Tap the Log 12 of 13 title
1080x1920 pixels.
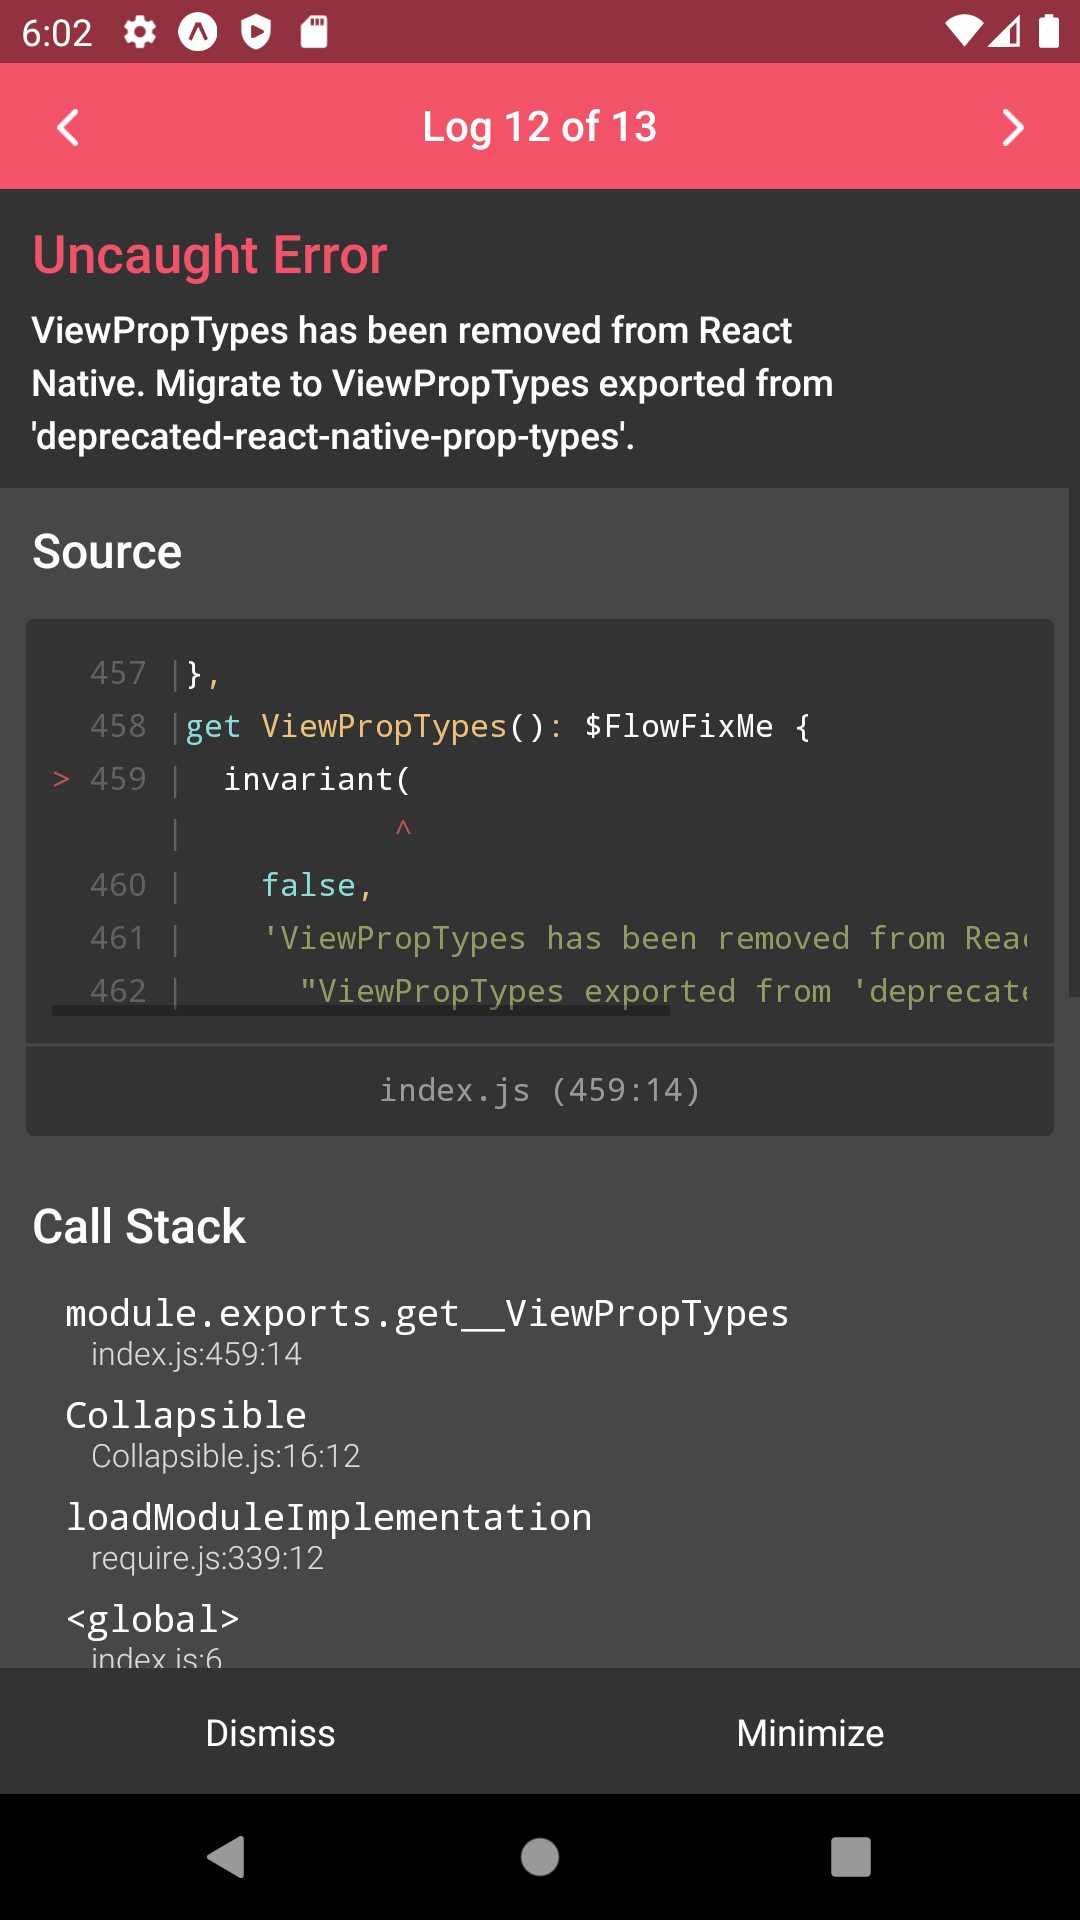(540, 127)
